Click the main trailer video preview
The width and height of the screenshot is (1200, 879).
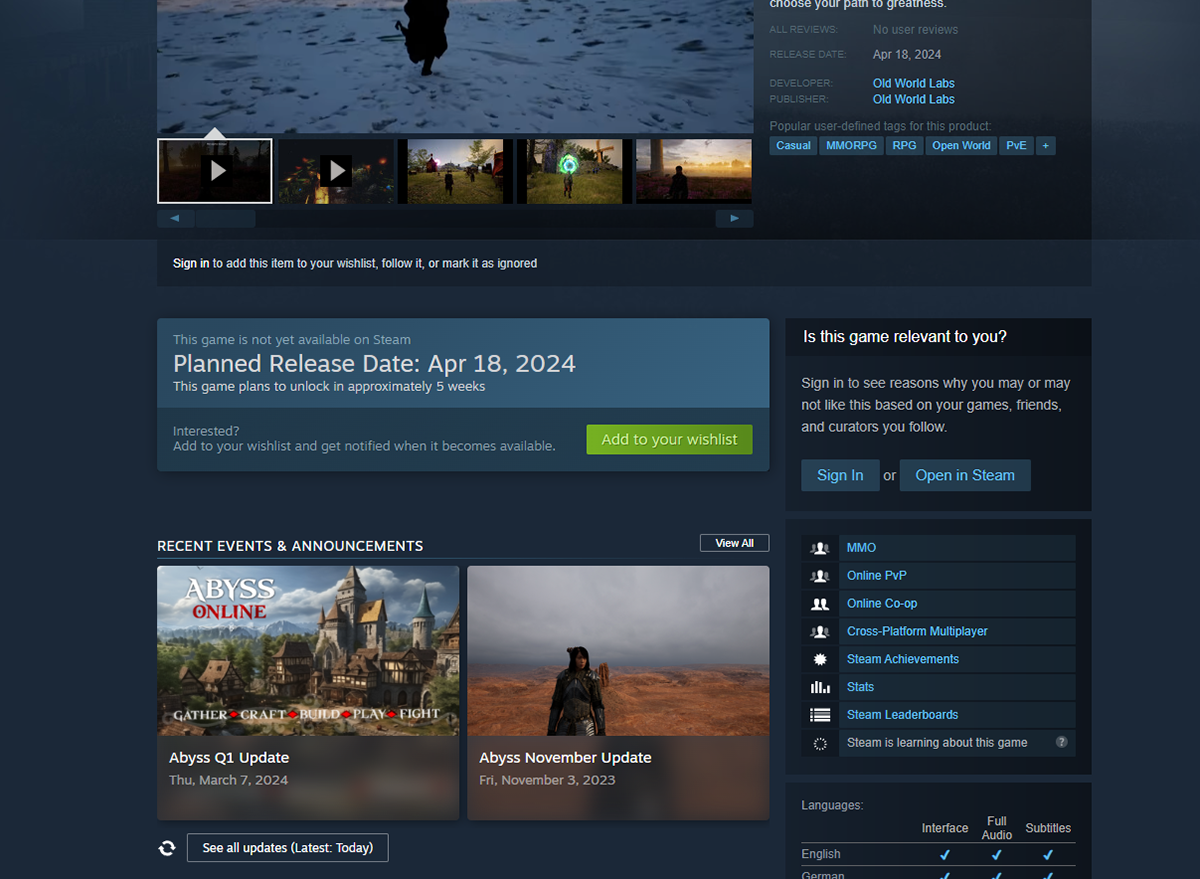(455, 66)
